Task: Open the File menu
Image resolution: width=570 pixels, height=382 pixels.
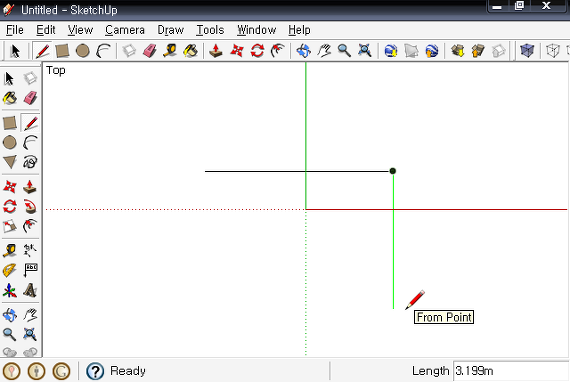Action: click(15, 30)
